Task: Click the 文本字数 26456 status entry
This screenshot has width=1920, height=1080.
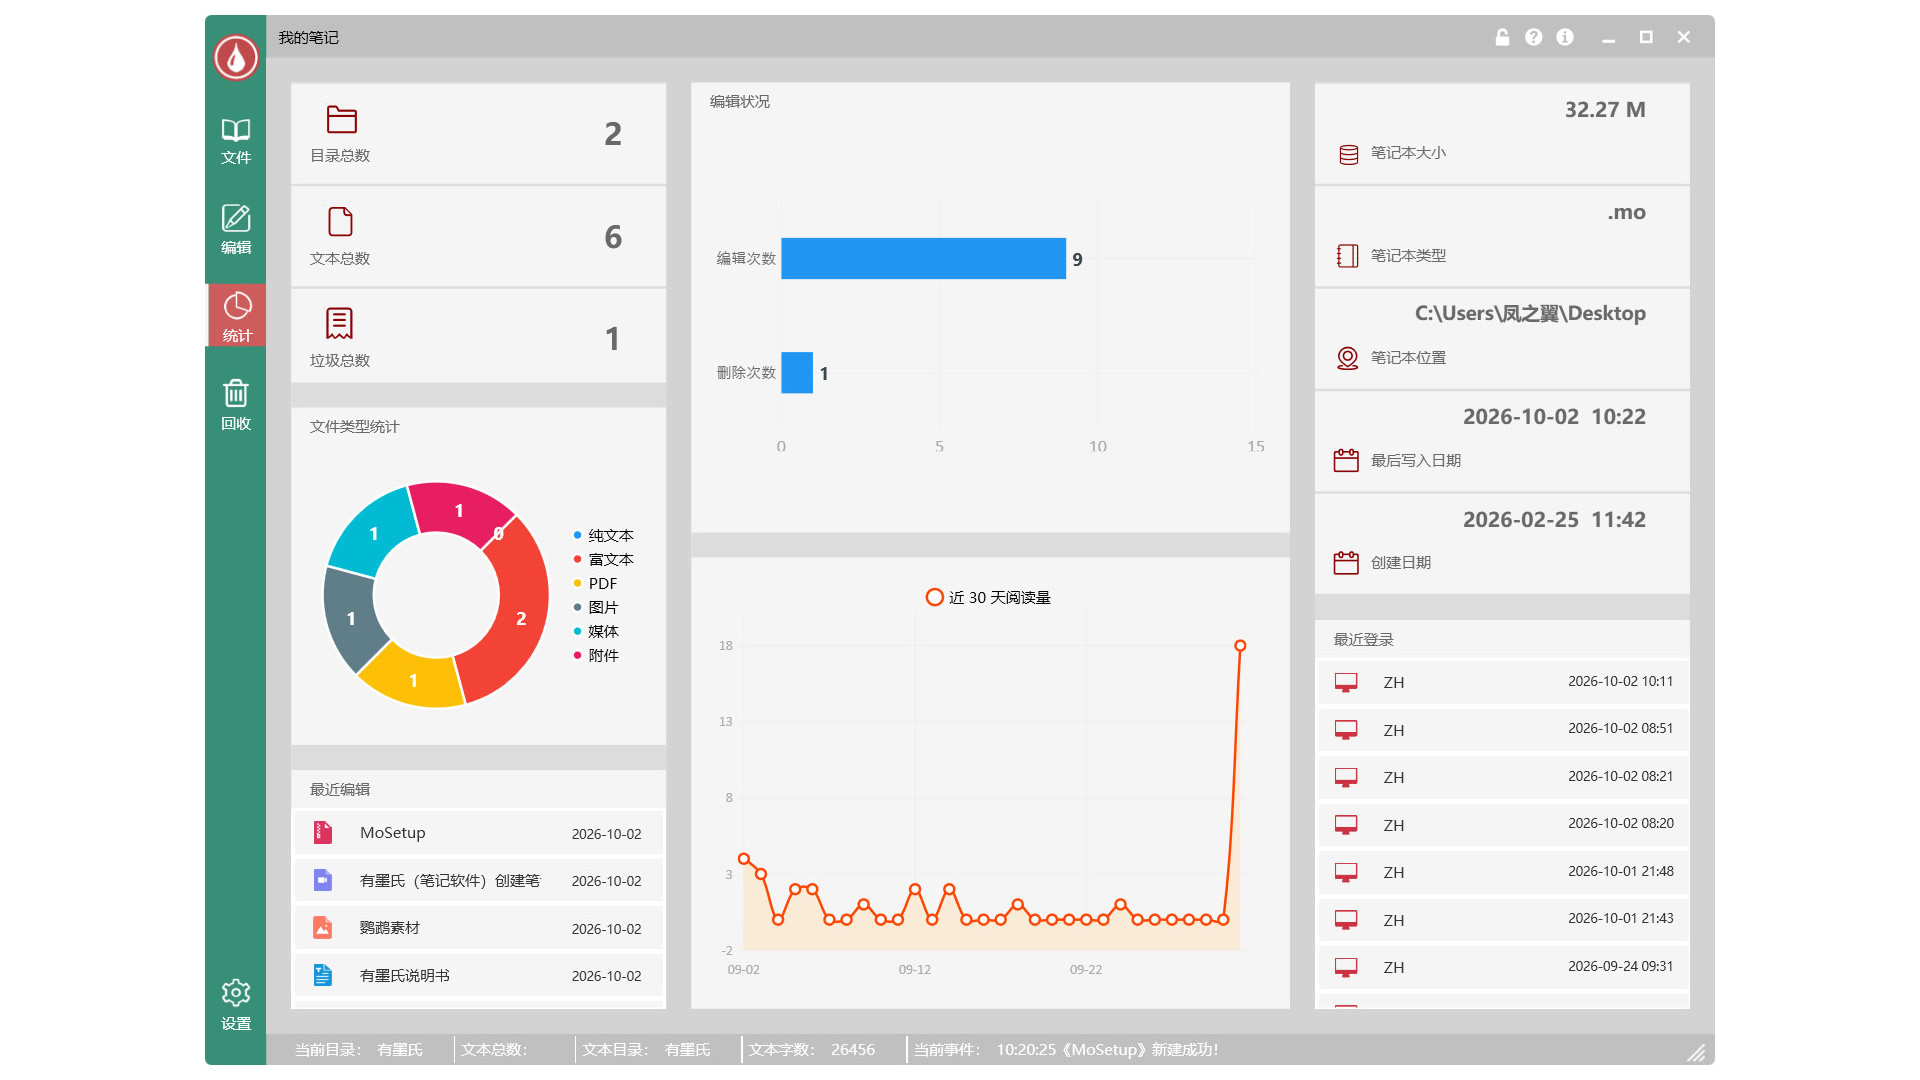Action: (811, 1049)
